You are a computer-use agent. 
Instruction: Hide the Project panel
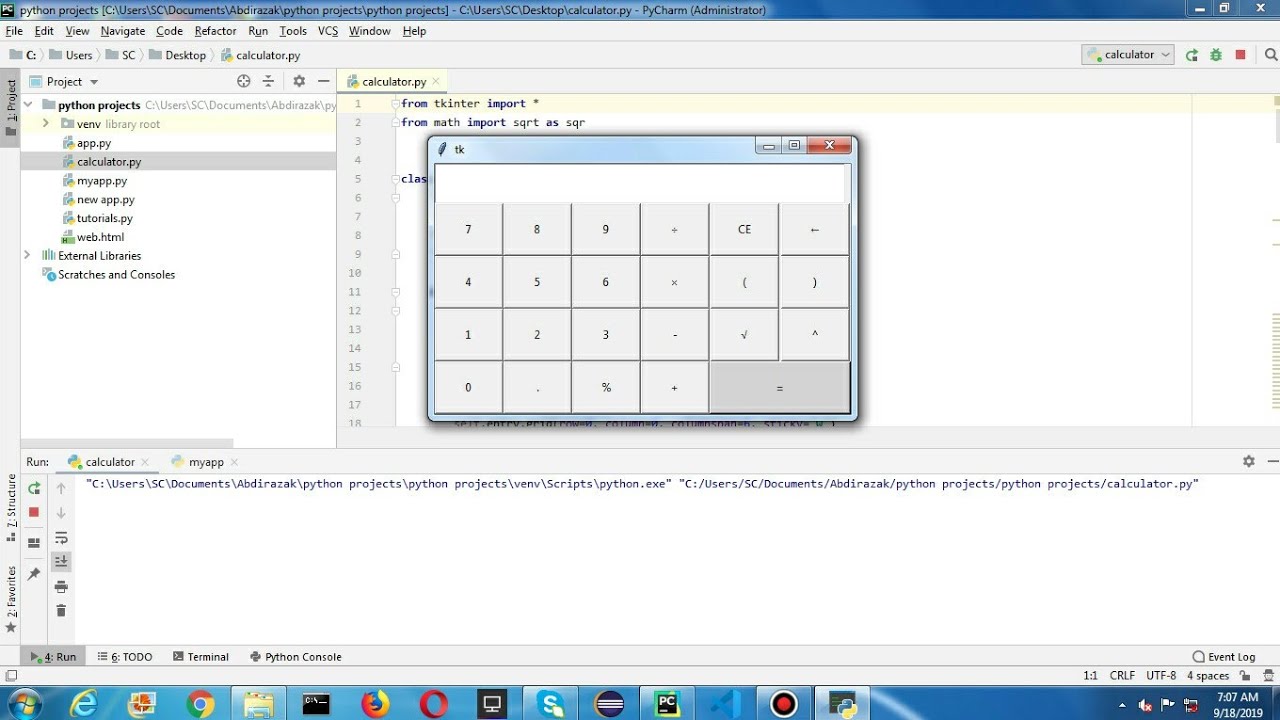tap(323, 81)
